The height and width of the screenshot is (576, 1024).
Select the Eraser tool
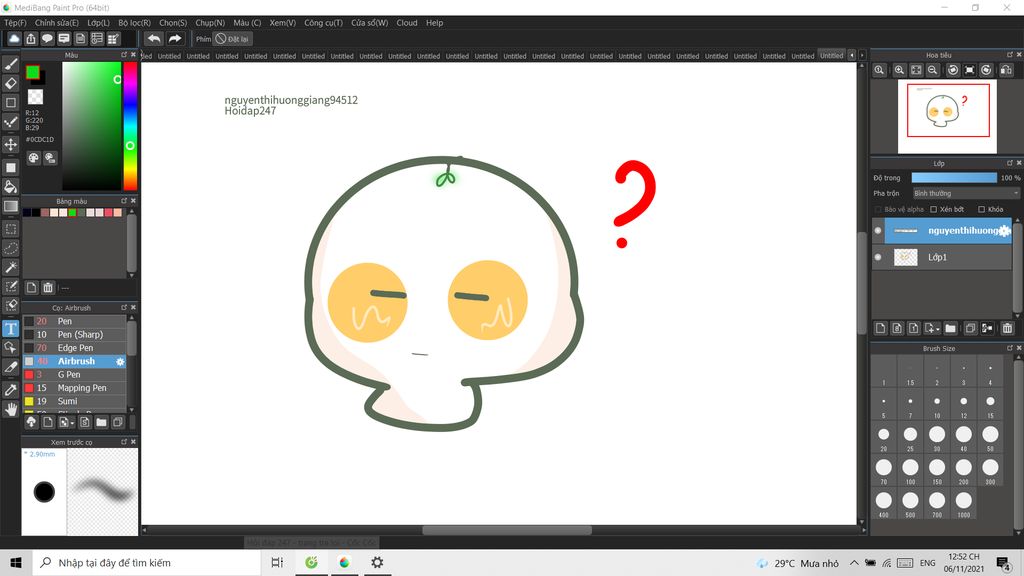[x=10, y=83]
